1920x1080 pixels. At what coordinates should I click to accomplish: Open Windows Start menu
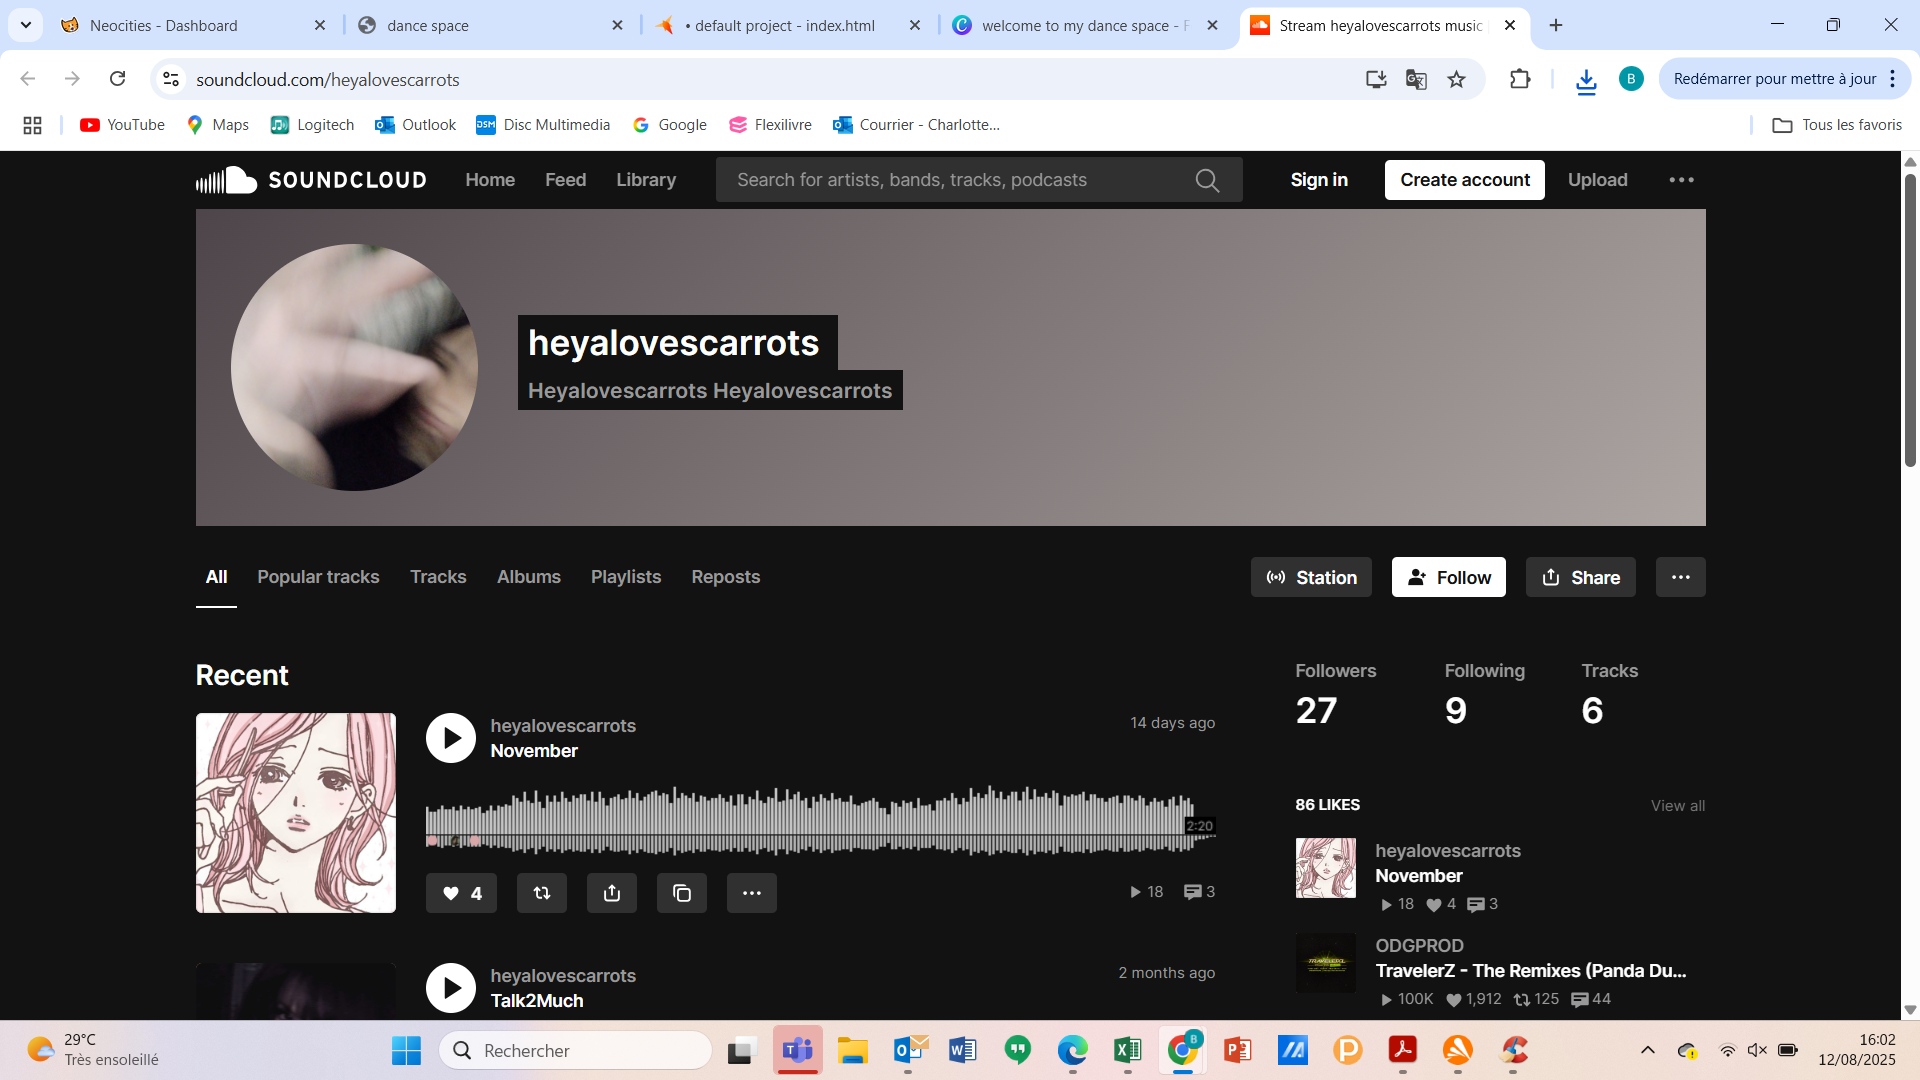point(406,1050)
